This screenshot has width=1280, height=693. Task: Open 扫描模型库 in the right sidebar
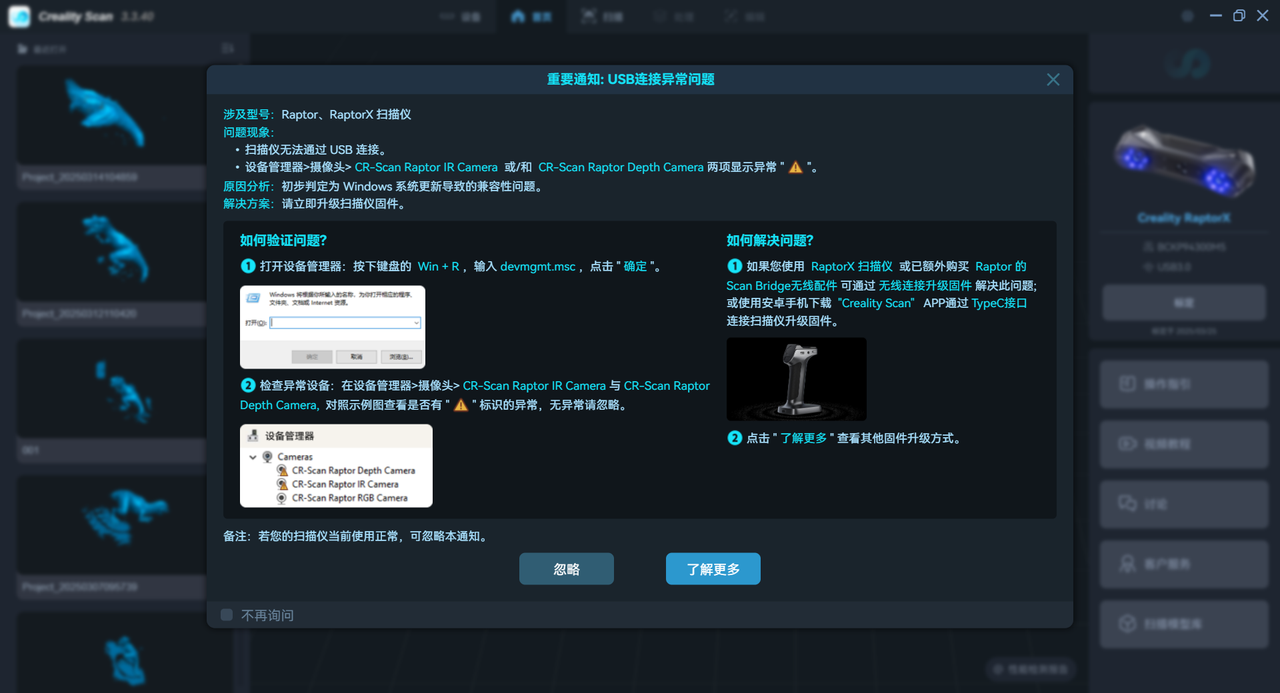pos(1184,624)
